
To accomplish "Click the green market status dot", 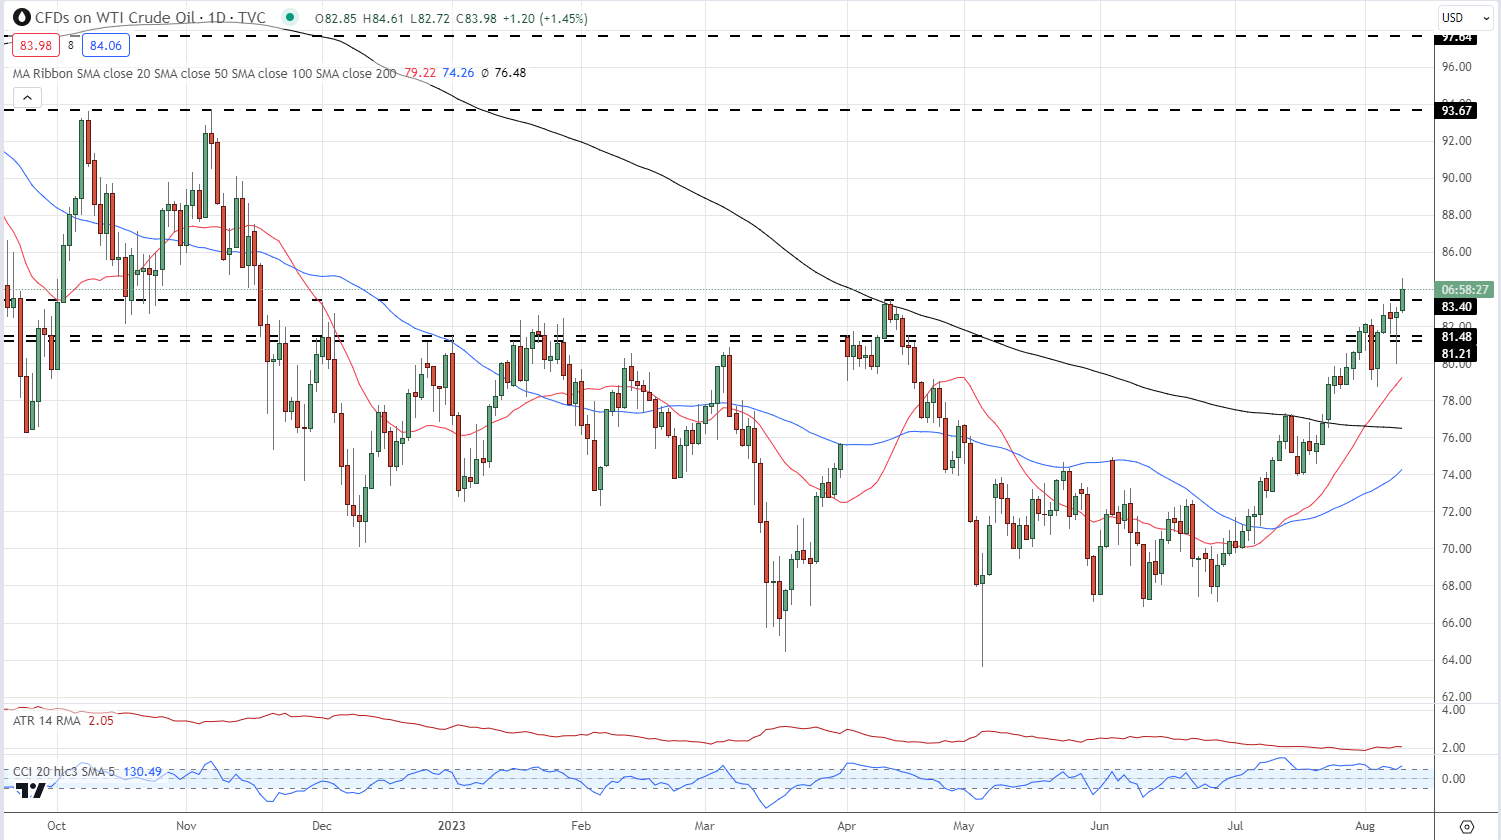I will (x=289, y=17).
